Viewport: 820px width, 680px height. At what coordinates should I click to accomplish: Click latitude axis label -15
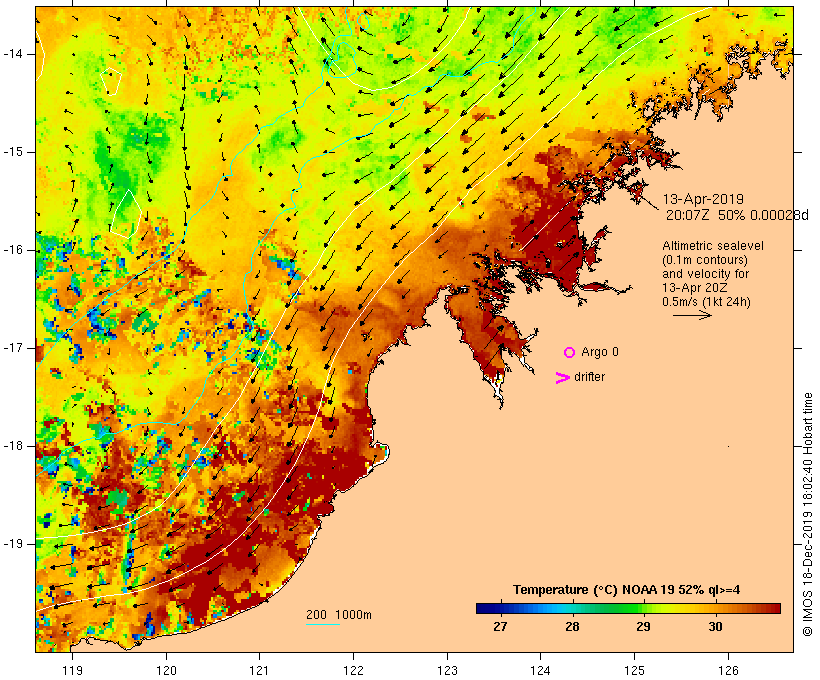12,152
